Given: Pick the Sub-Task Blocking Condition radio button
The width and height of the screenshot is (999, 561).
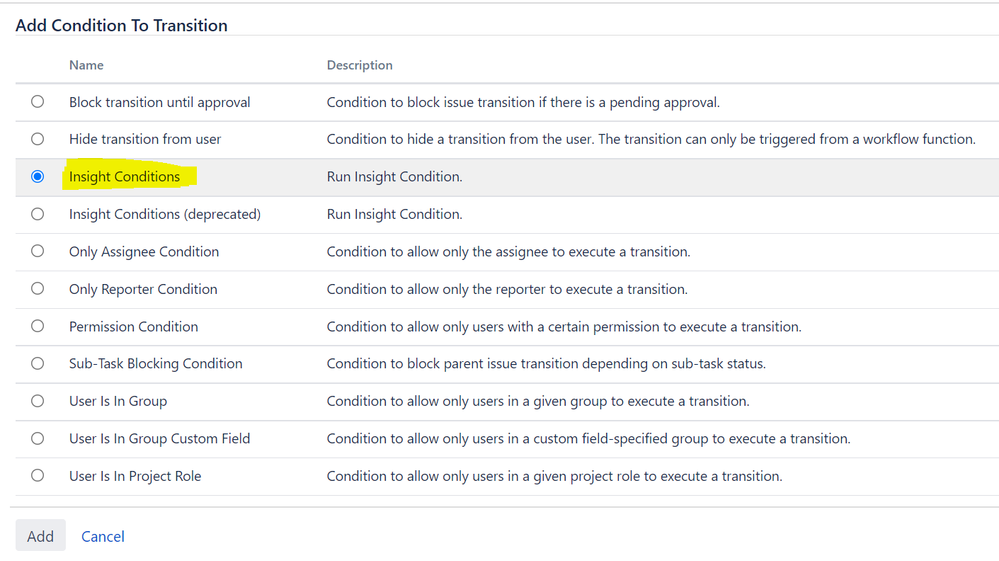Looking at the screenshot, I should click(38, 364).
